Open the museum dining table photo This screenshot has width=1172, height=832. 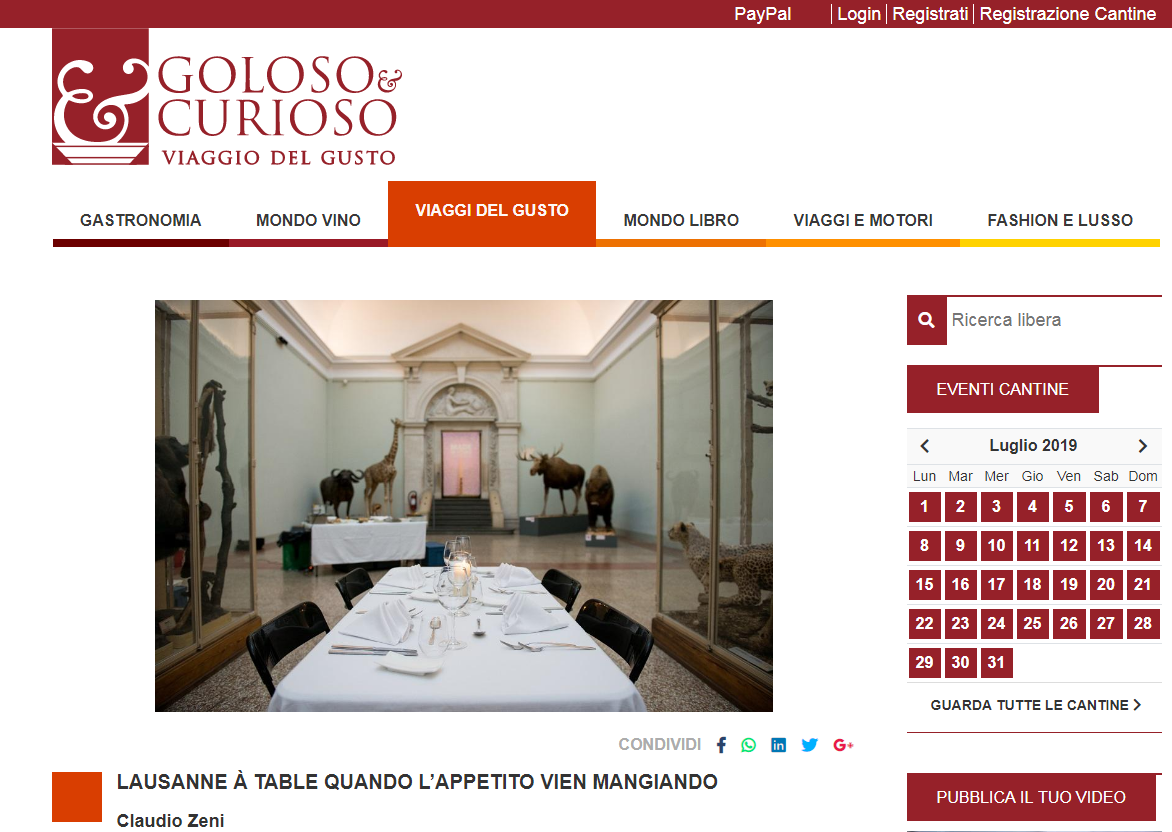point(463,506)
